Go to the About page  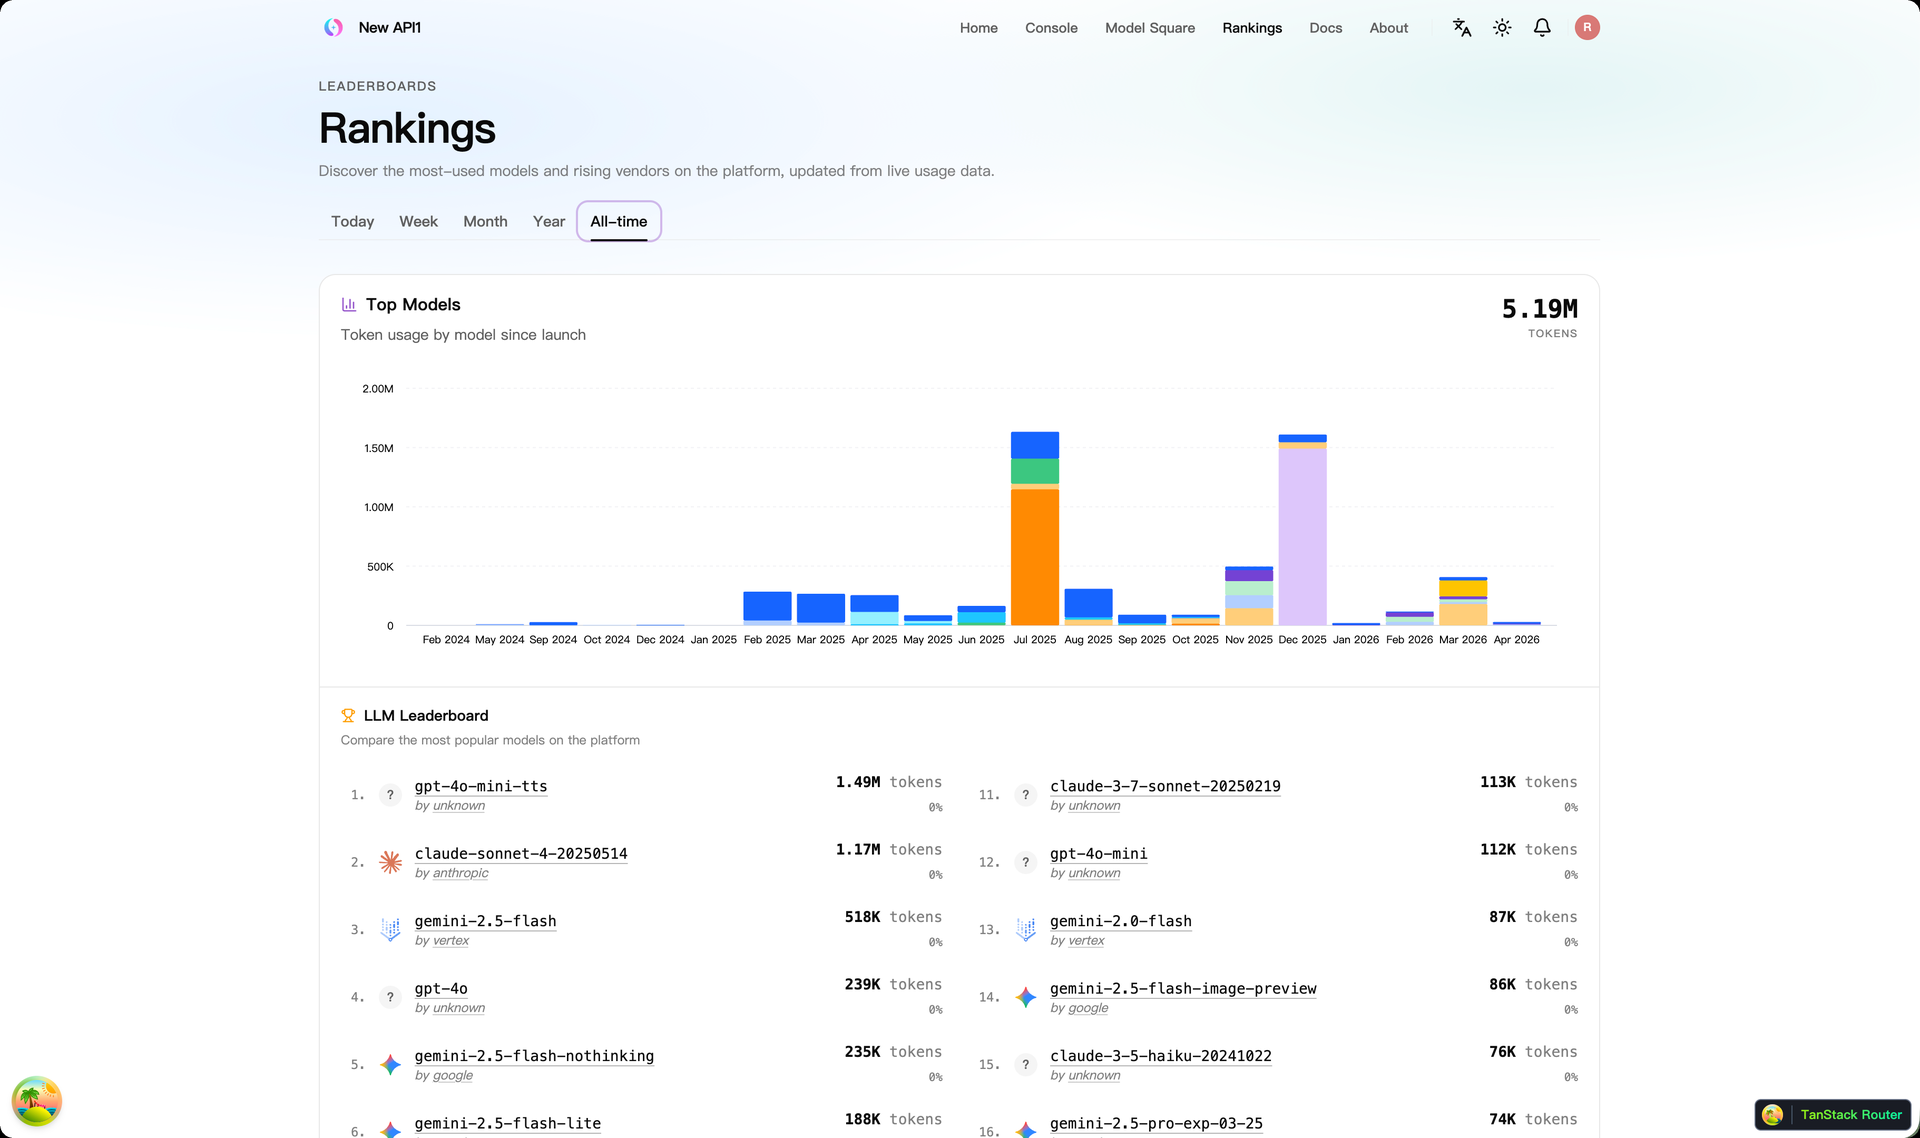pos(1389,28)
